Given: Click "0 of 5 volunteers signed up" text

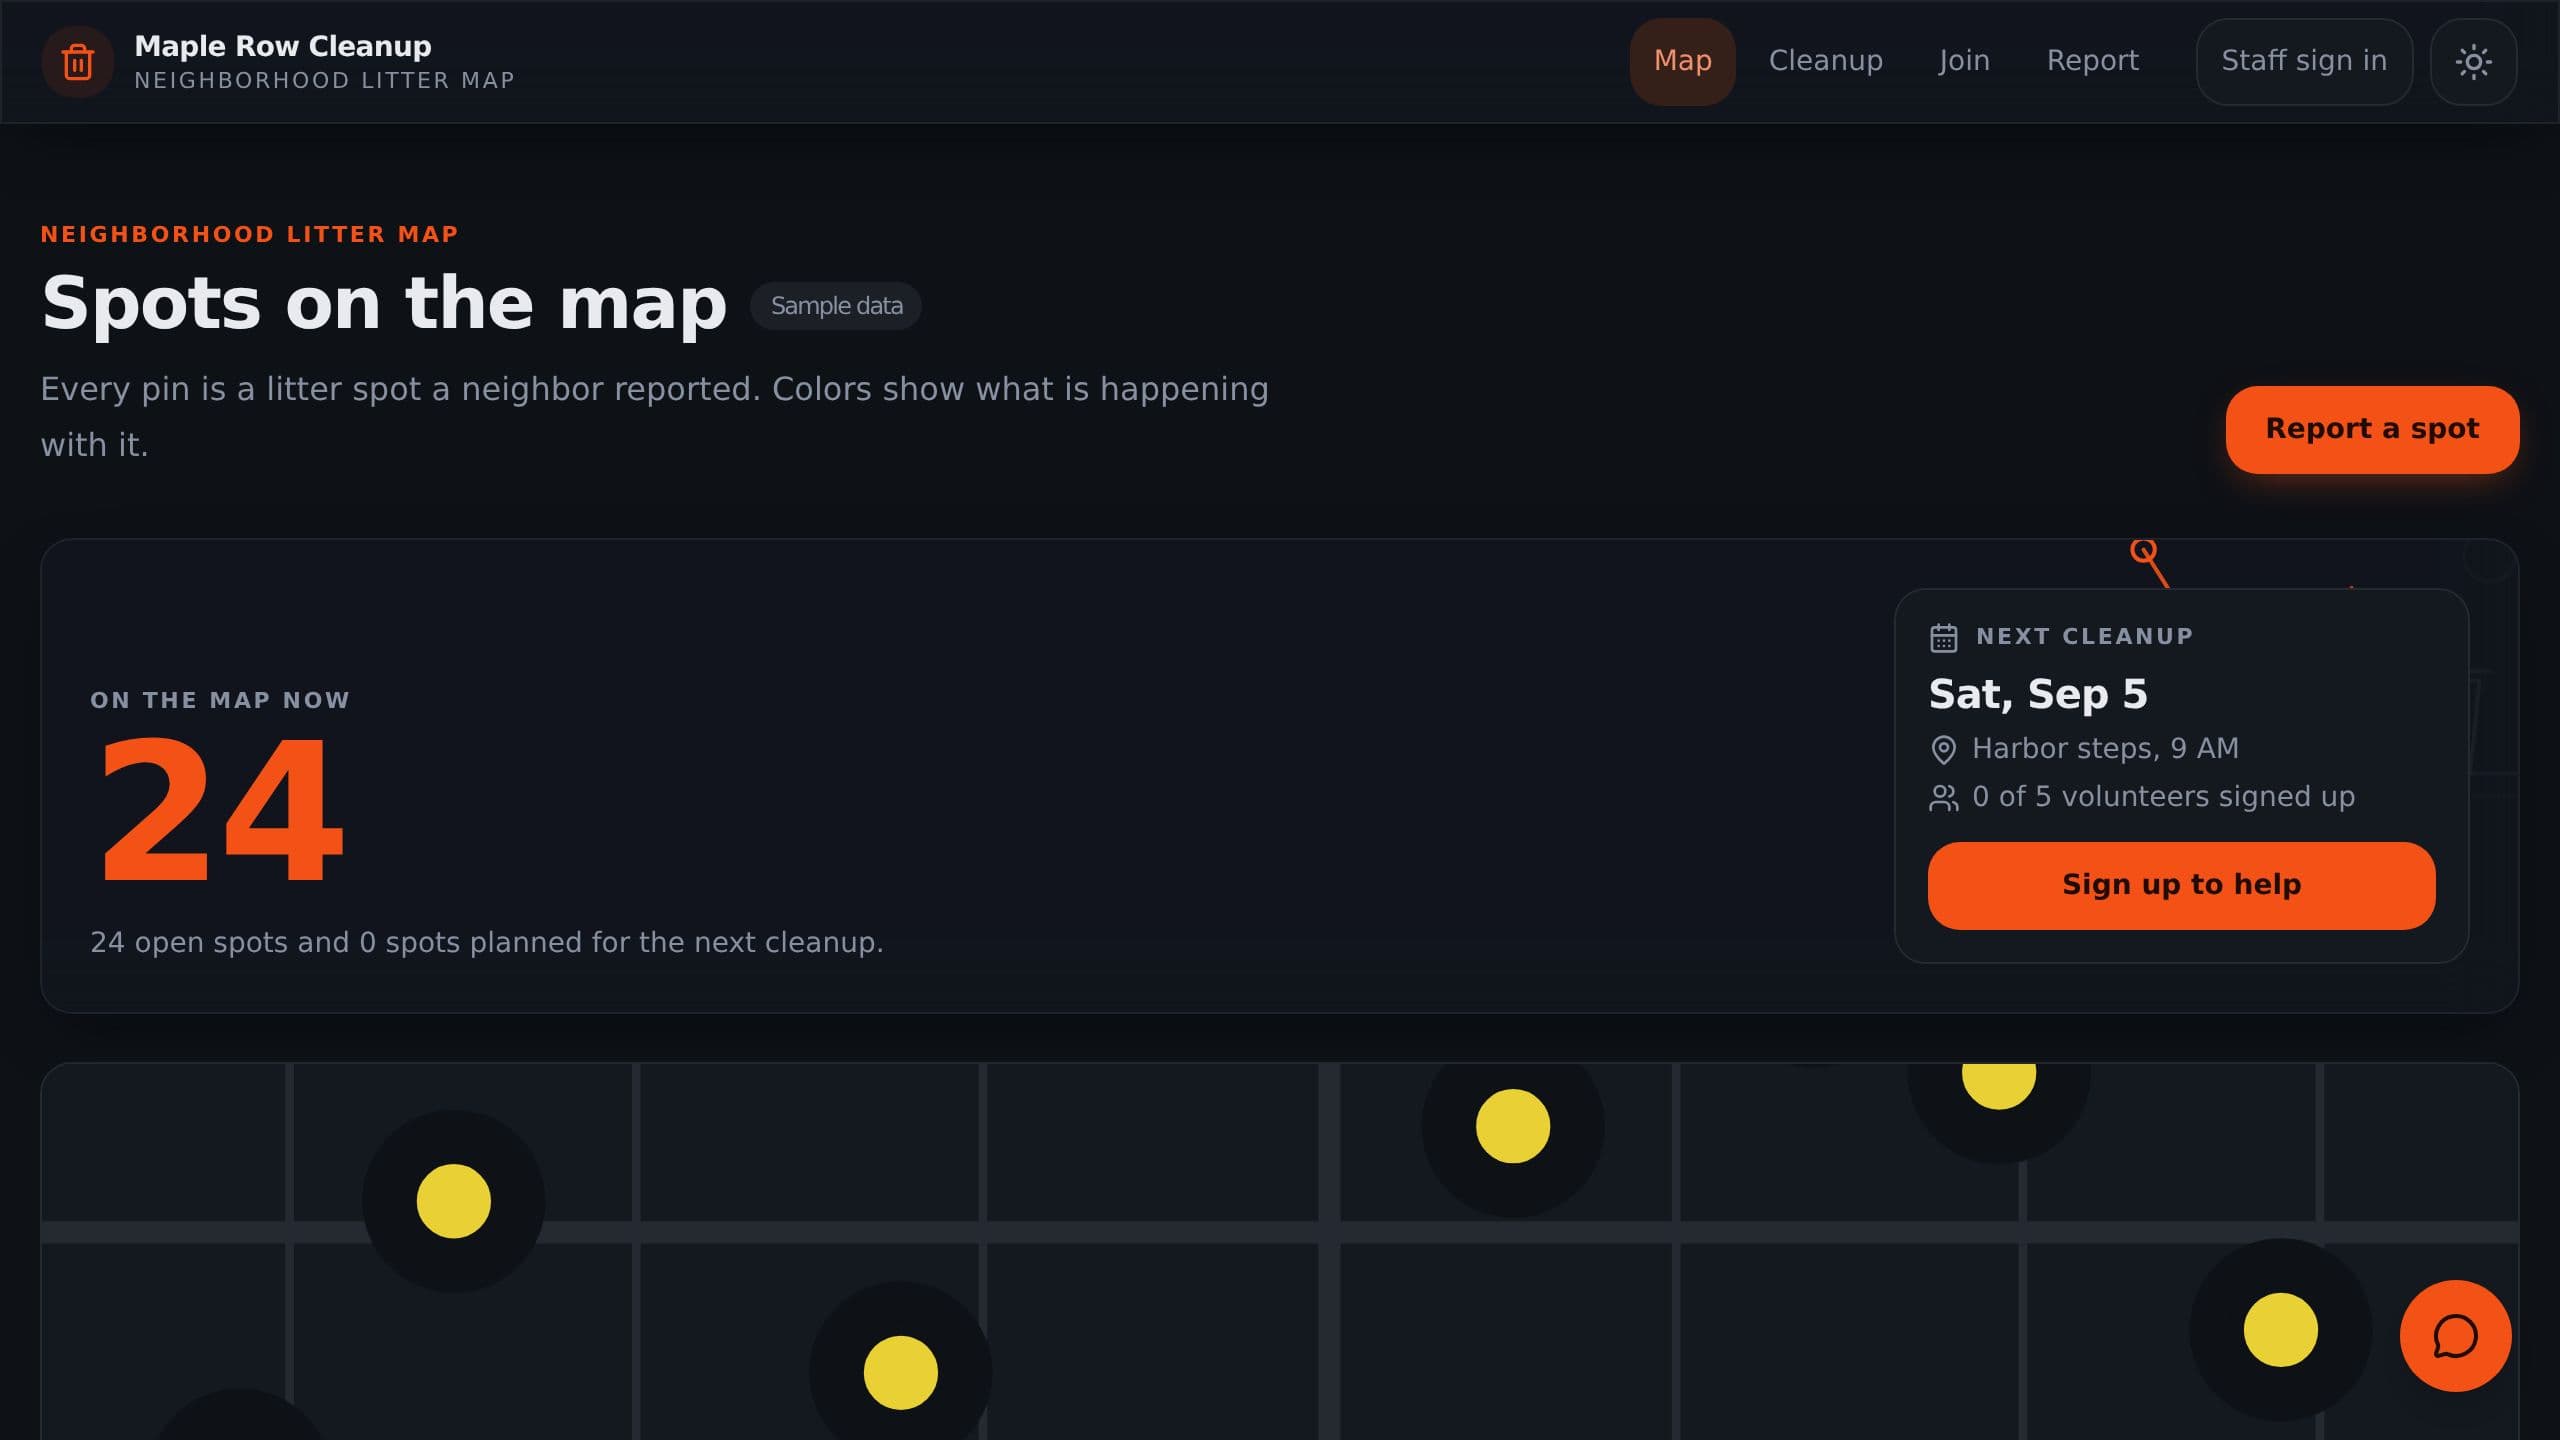Looking at the screenshot, I should [x=2163, y=796].
